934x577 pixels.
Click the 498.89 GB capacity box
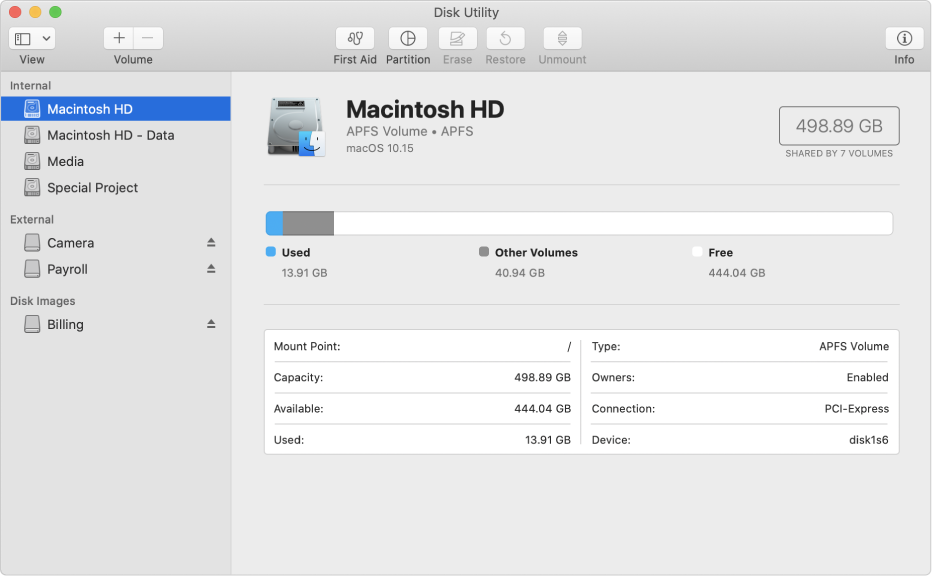click(x=838, y=126)
